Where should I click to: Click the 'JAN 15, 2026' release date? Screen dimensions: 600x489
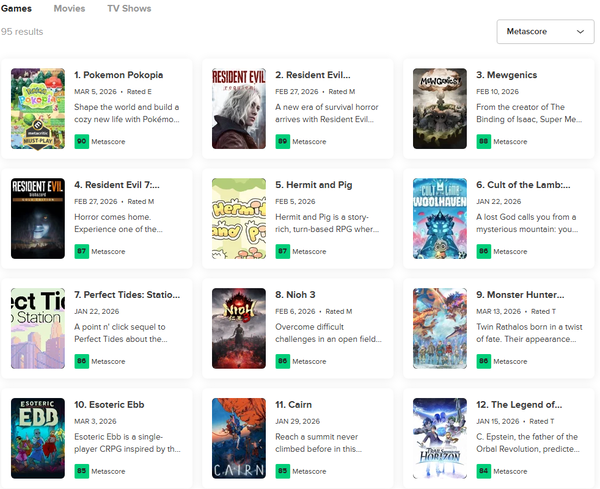498,421
